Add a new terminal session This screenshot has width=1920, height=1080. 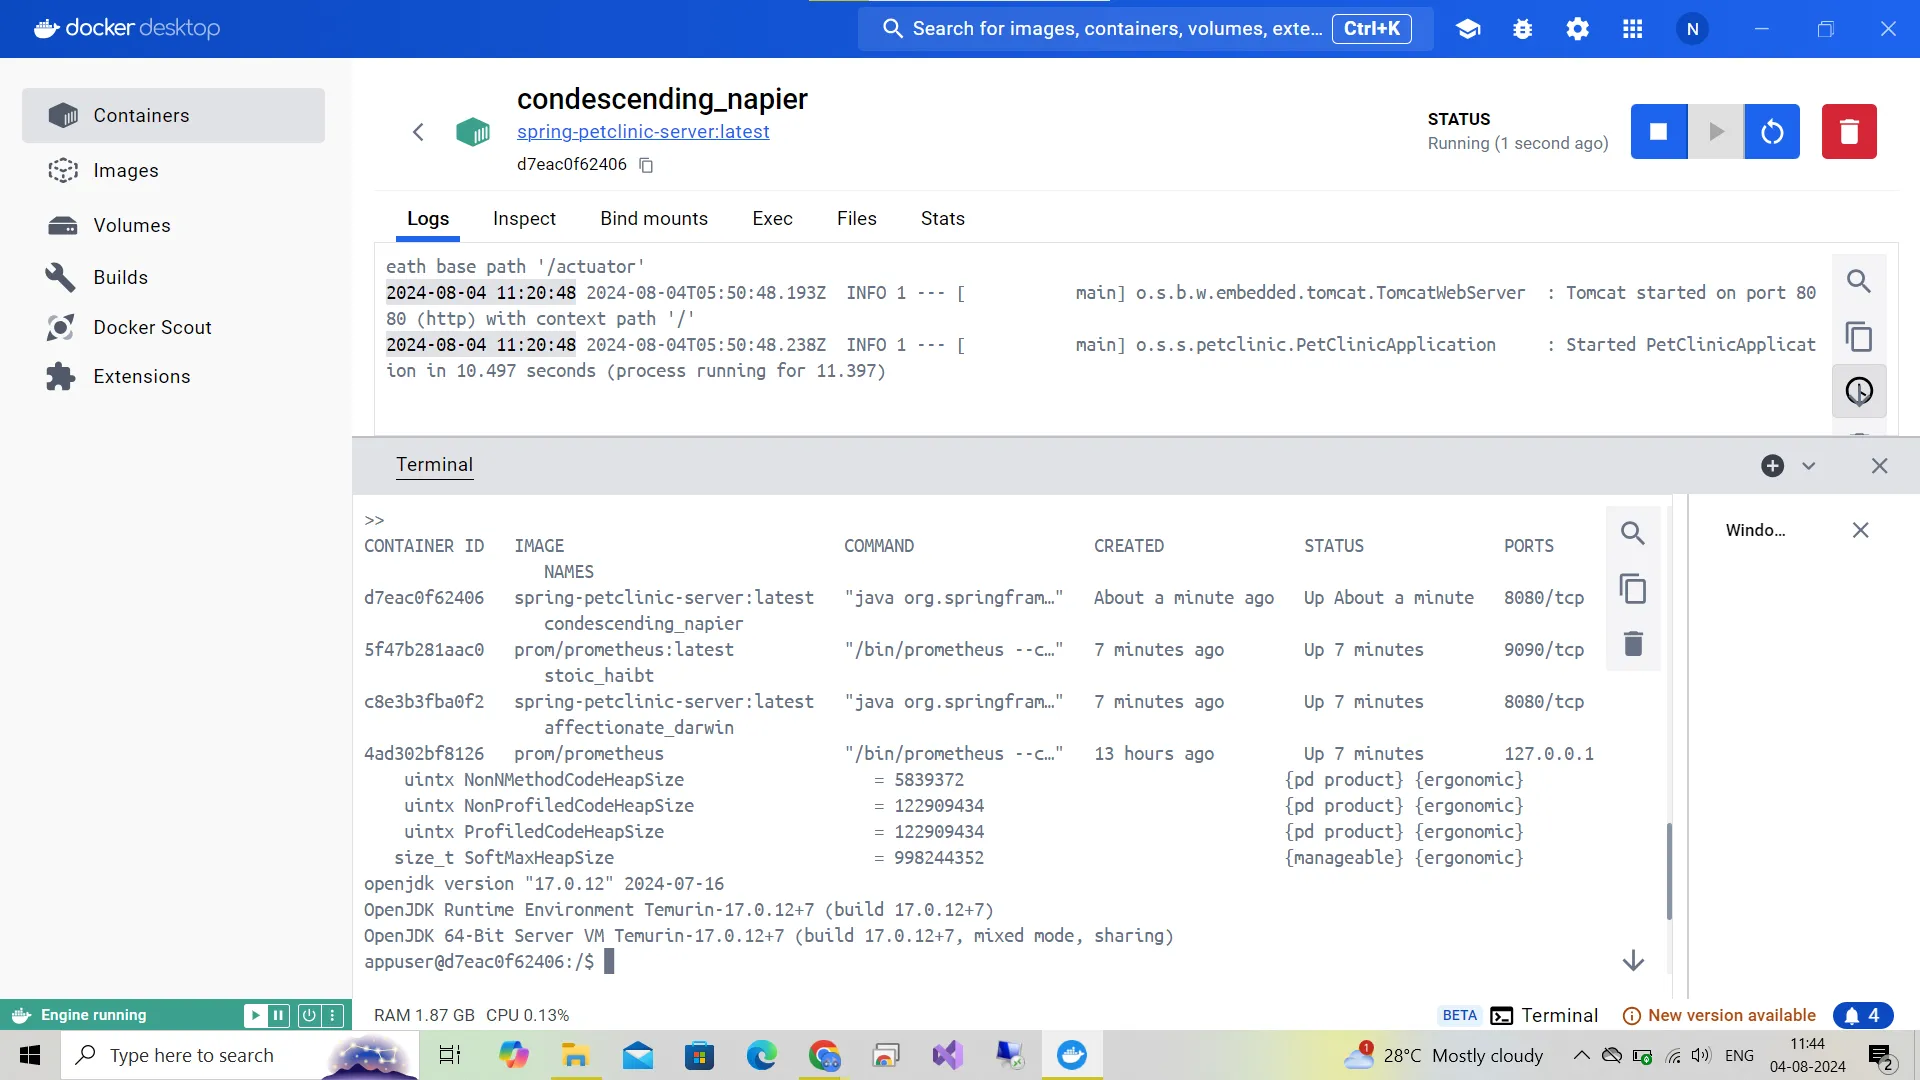point(1773,466)
